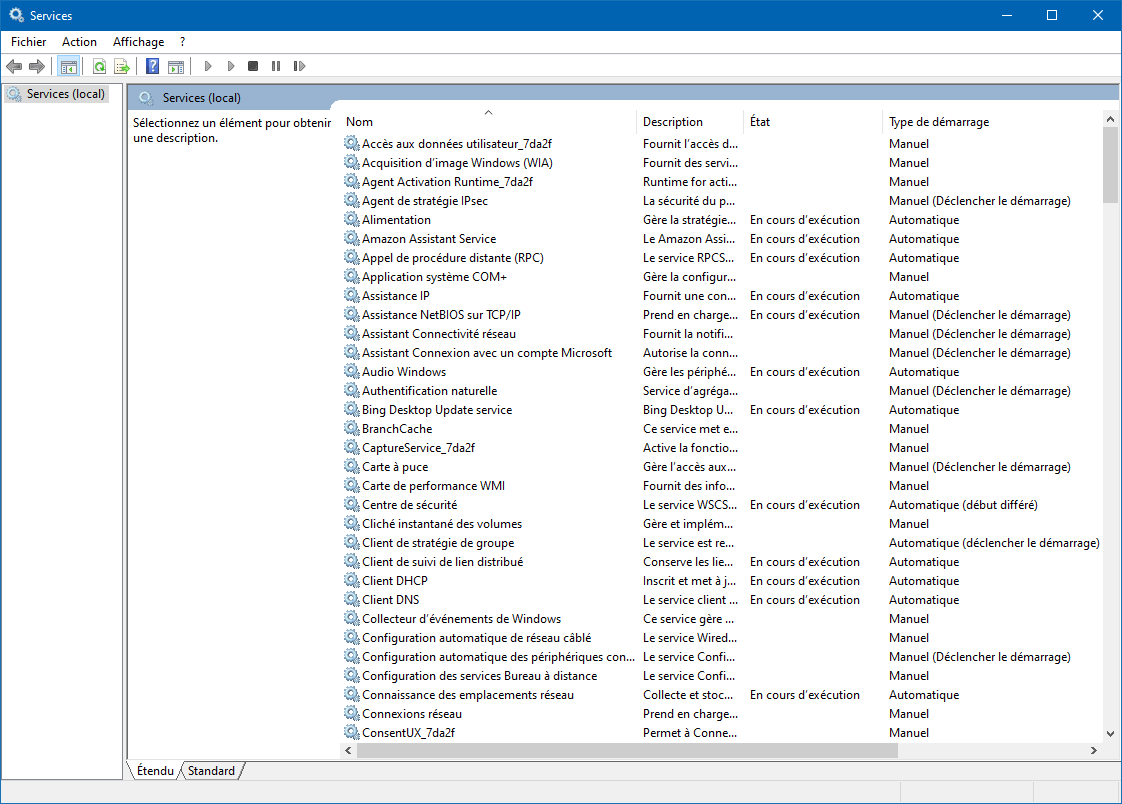Click the gear icon of Centre de sécurité
1122x804 pixels.
(351, 504)
